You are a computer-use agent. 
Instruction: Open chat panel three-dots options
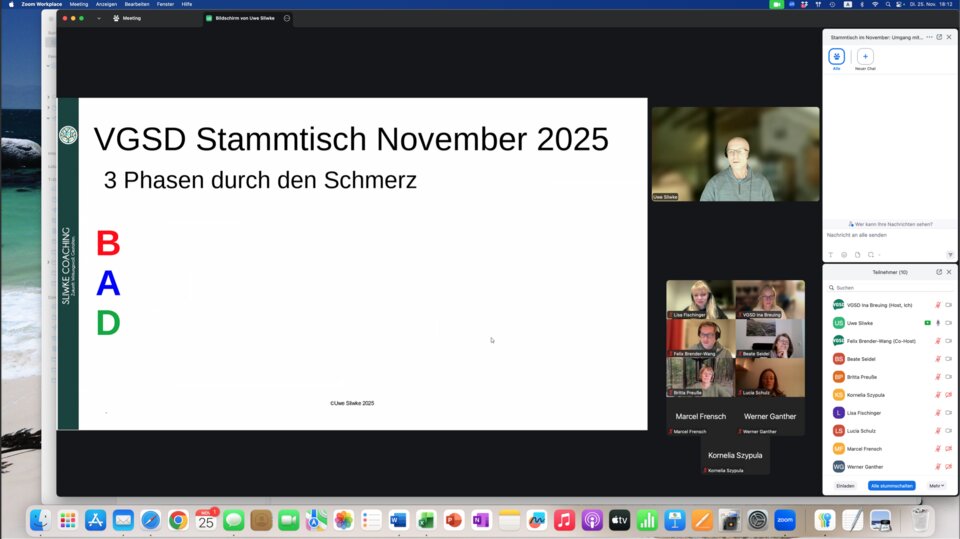click(x=929, y=37)
